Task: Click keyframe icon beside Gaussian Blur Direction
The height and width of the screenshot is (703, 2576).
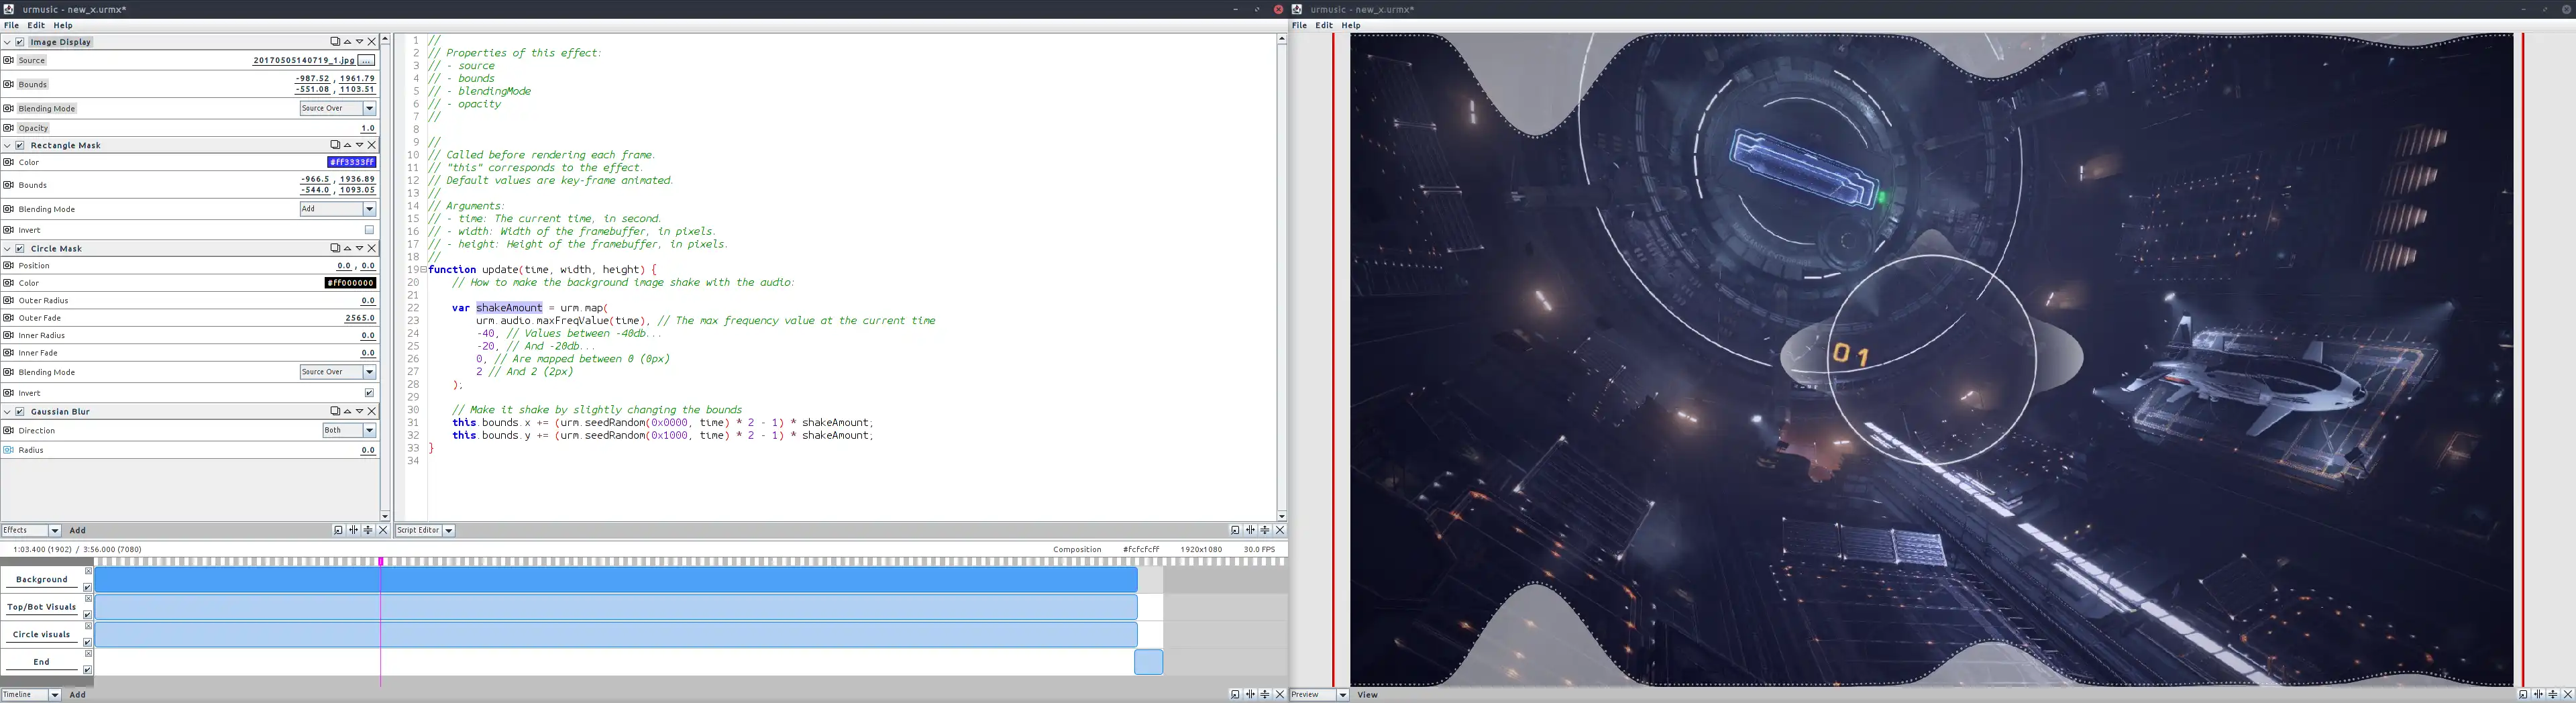Action: point(8,431)
